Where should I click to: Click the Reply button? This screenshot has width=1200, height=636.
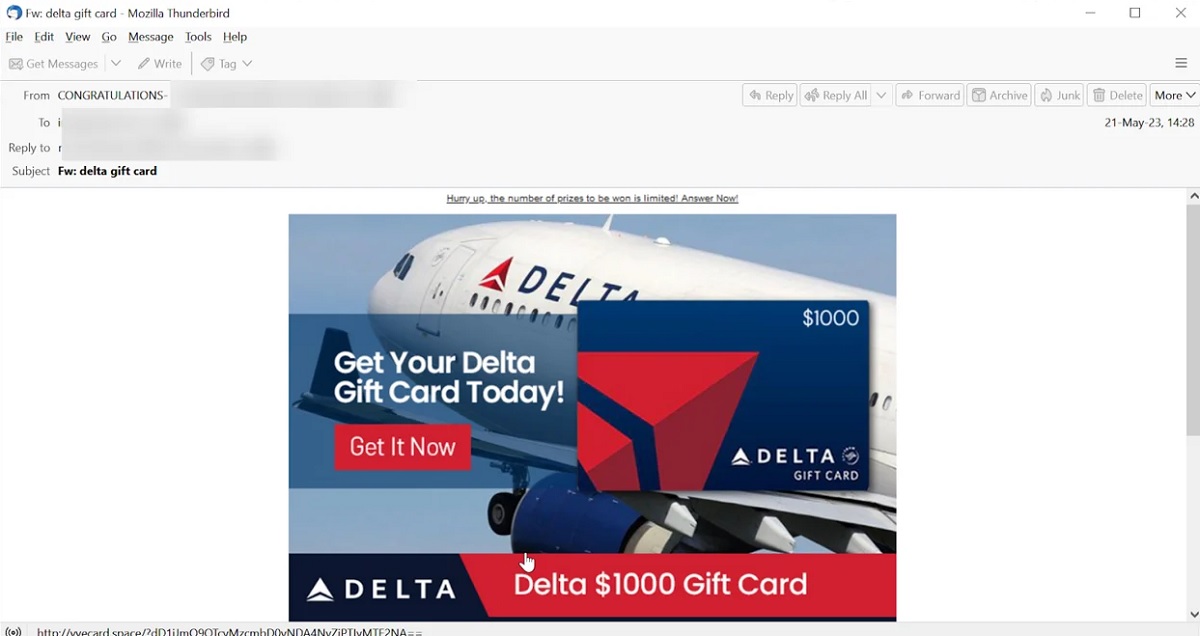coord(769,95)
